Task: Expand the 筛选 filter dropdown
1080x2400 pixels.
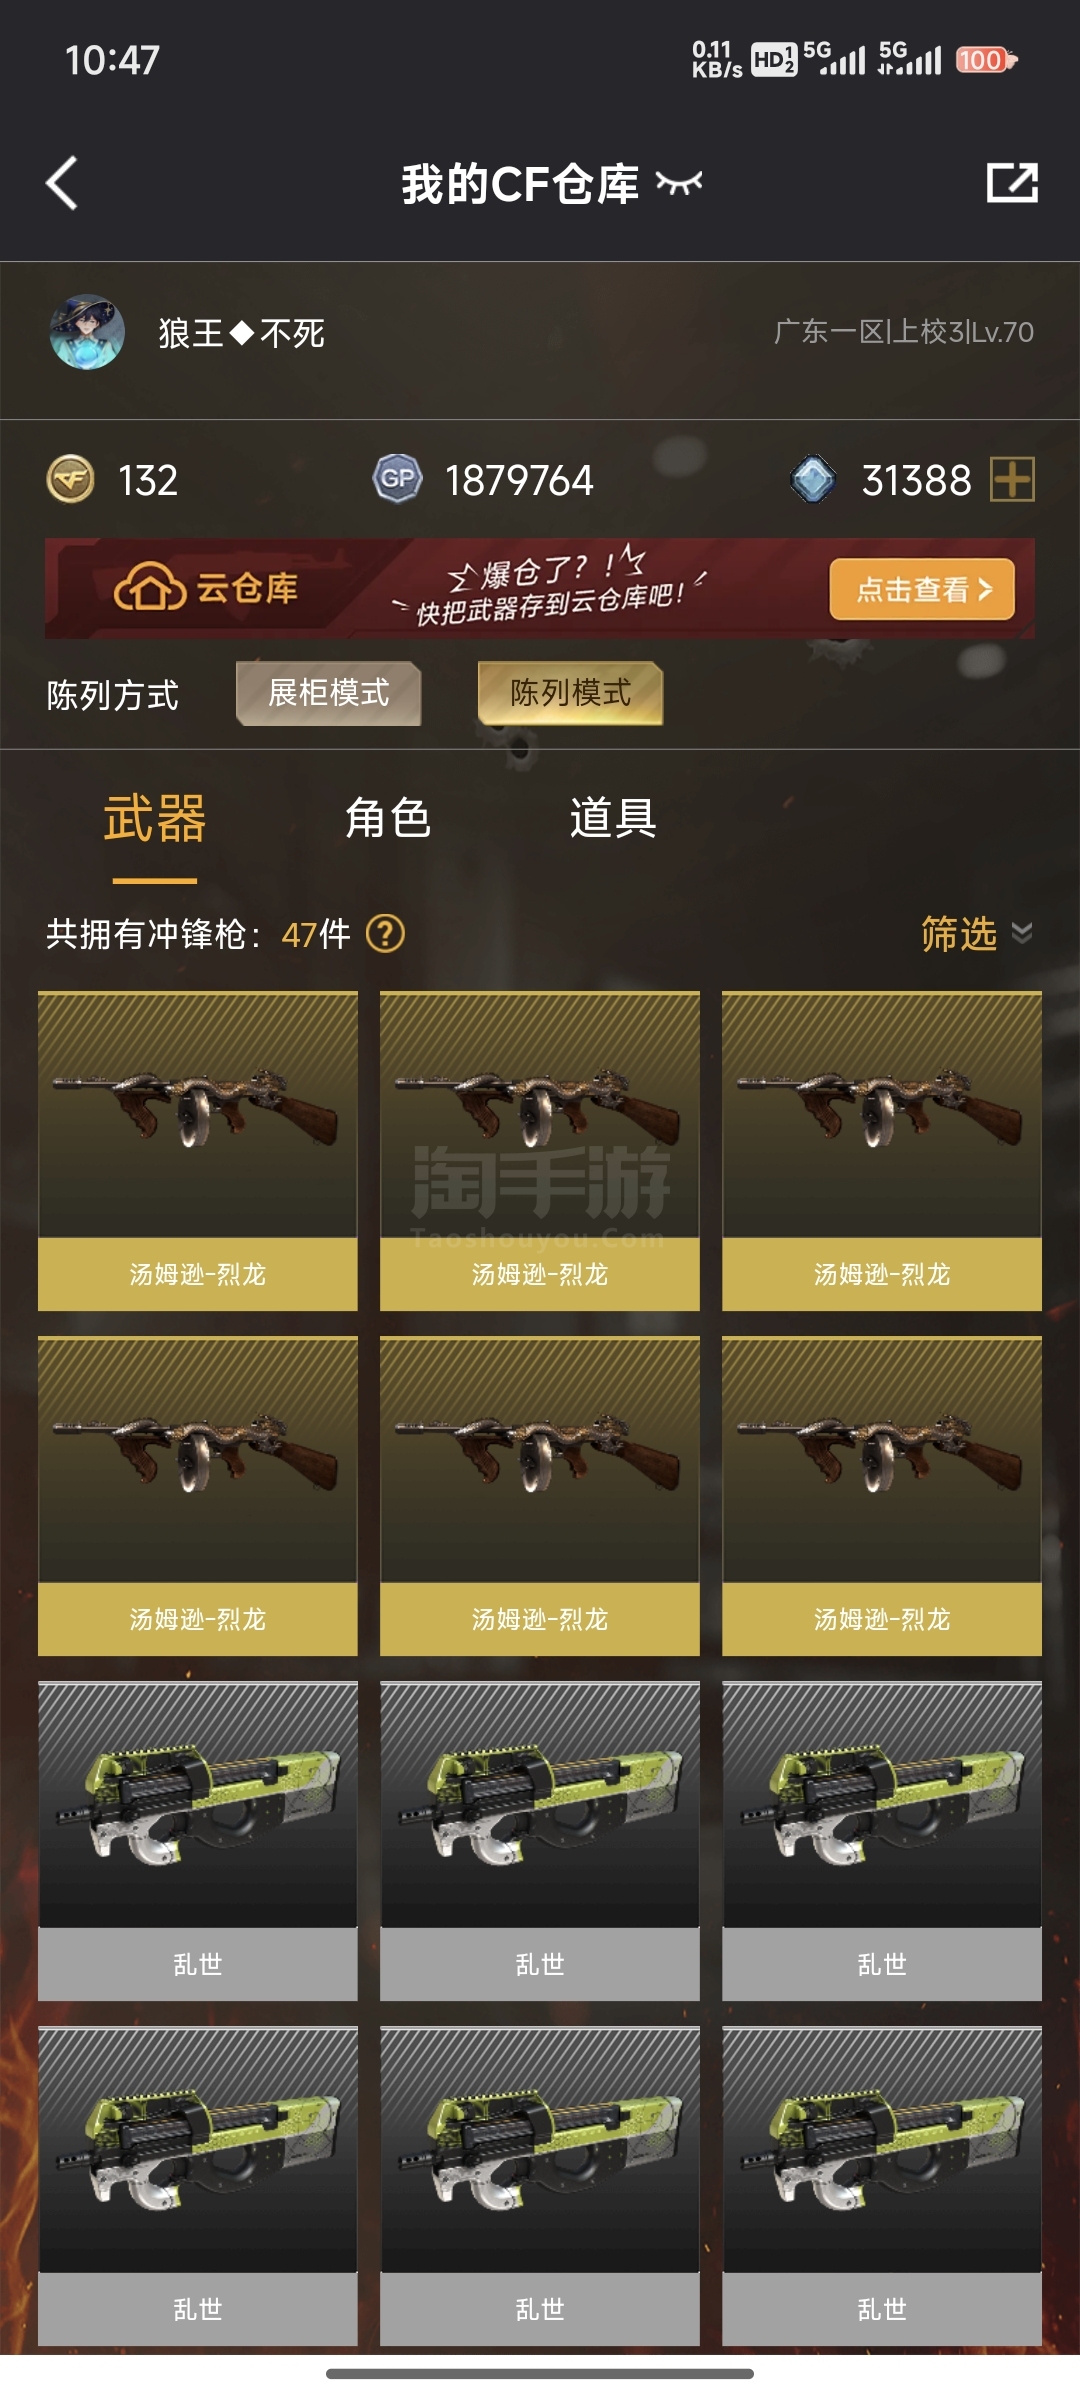Action: (x=976, y=934)
